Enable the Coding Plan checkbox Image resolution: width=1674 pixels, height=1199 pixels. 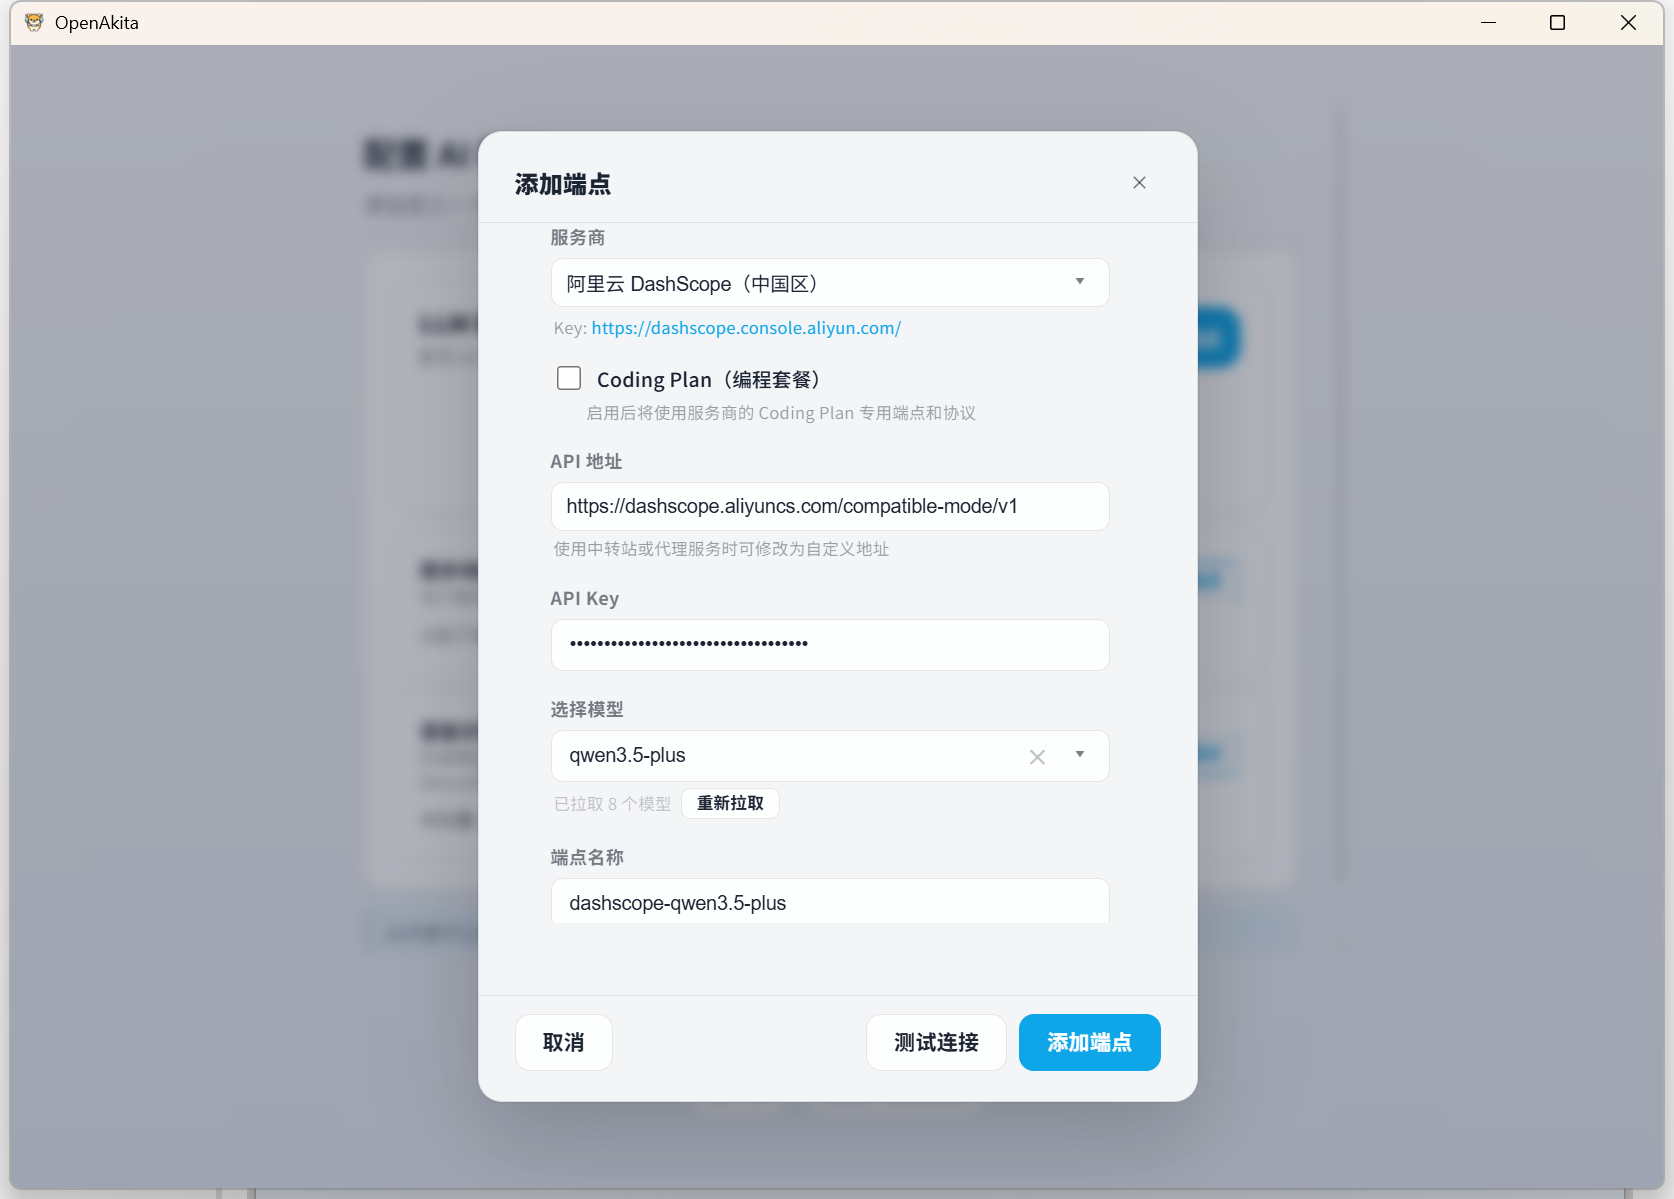tap(569, 378)
